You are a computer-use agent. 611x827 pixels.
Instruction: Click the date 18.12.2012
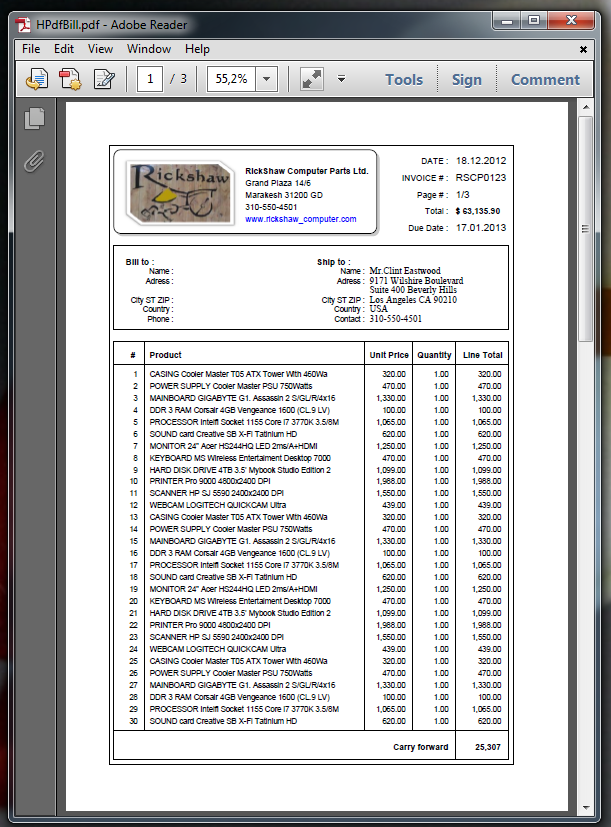pyautogui.click(x=481, y=161)
